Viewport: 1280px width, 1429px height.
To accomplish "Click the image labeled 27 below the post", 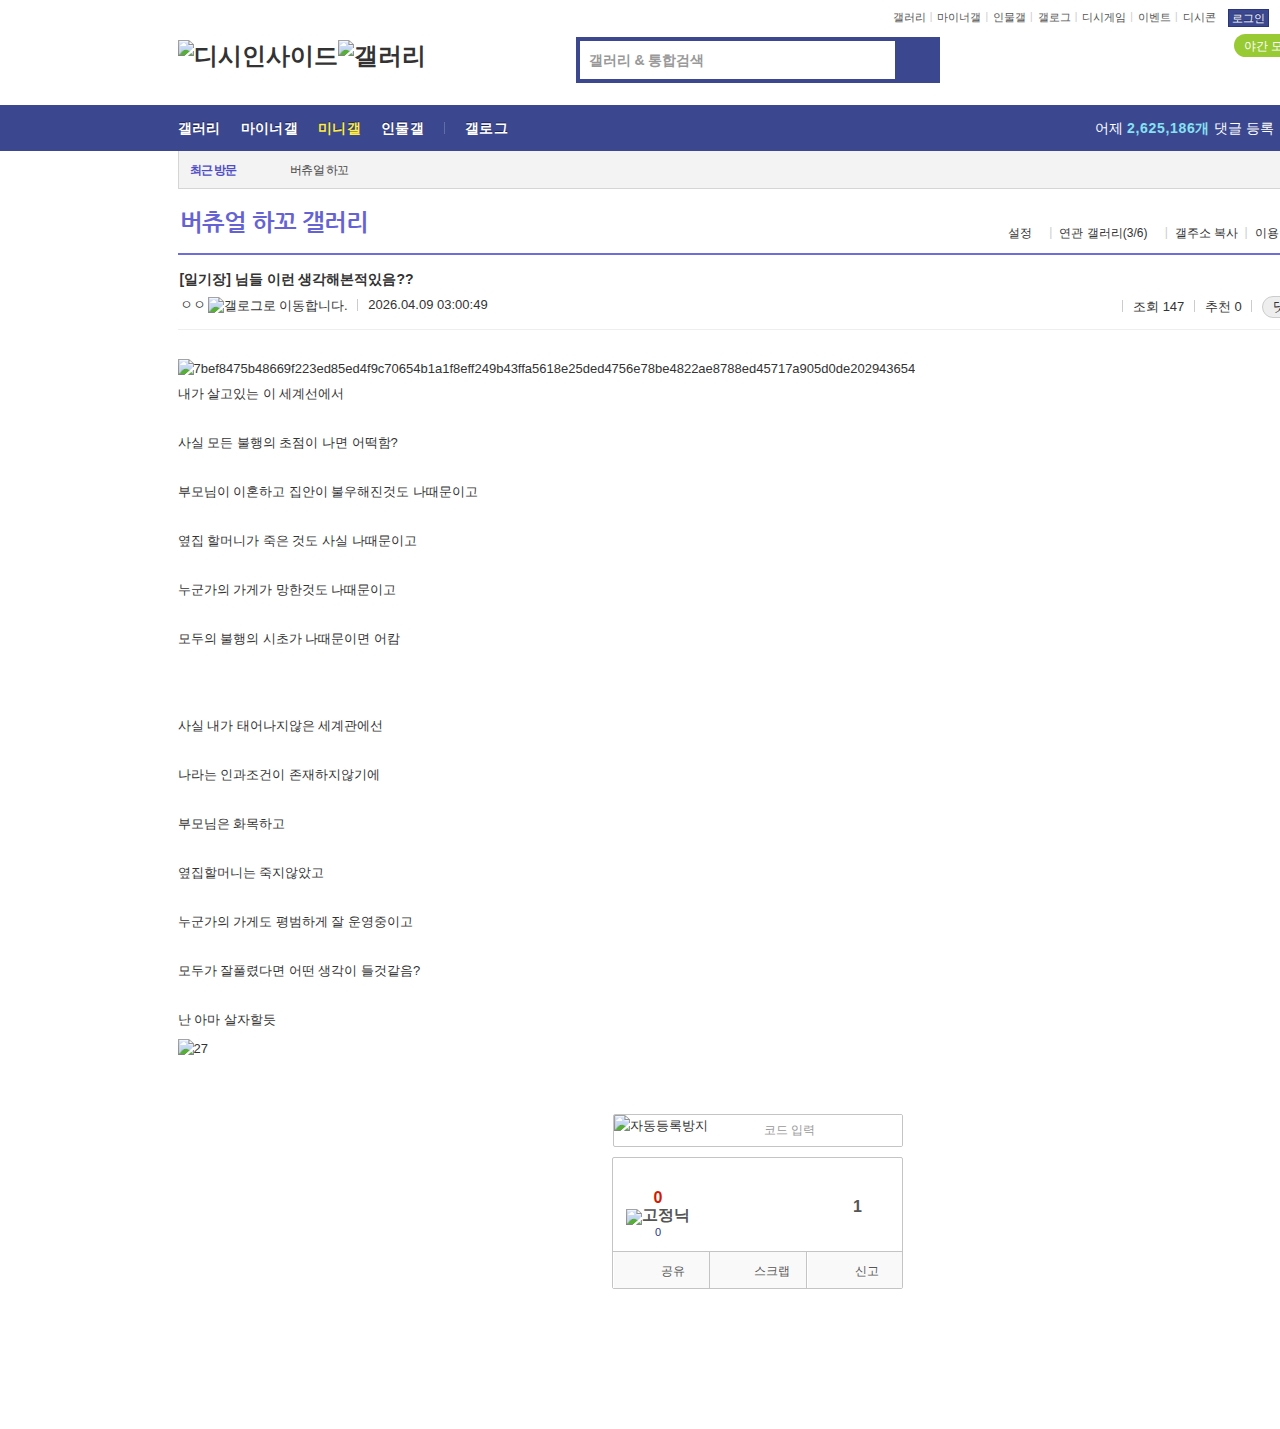I will click(193, 1048).
